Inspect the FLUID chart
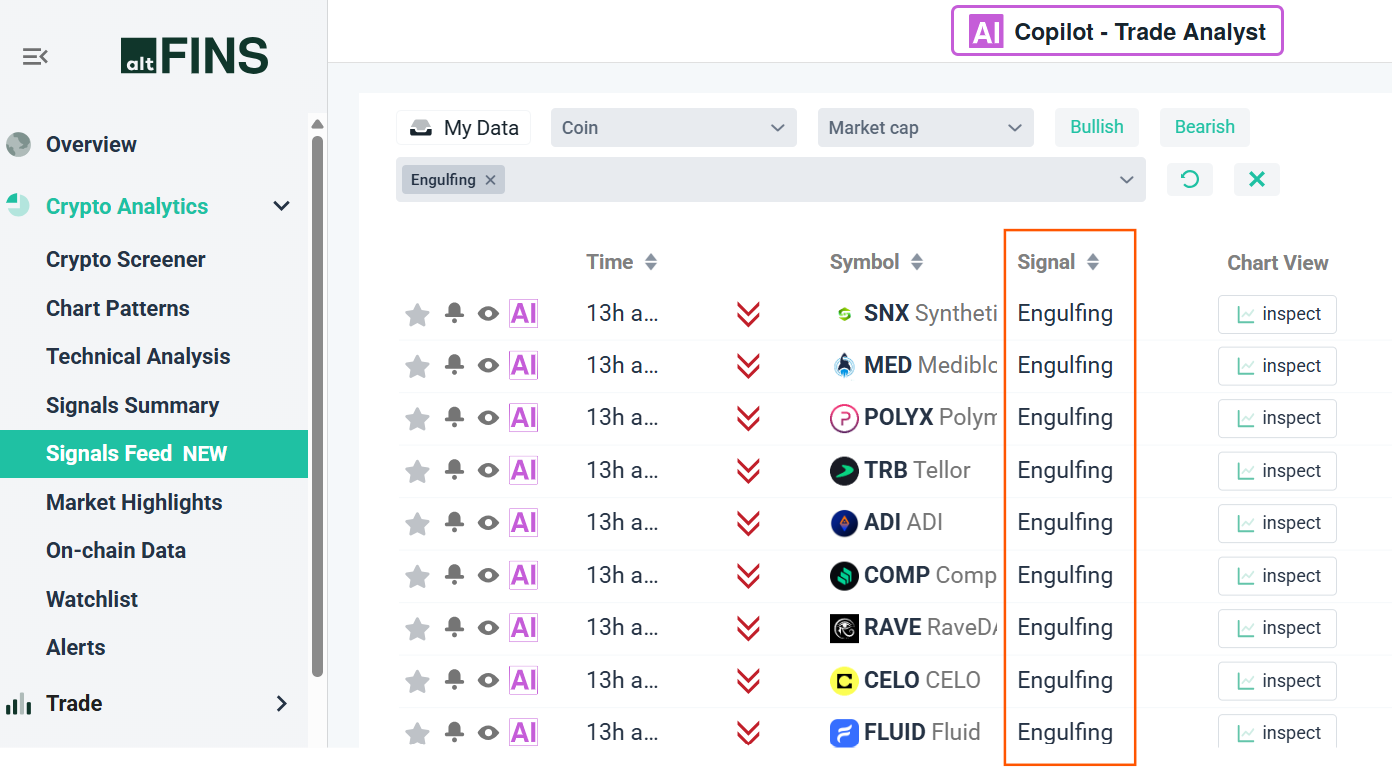 tap(1277, 733)
